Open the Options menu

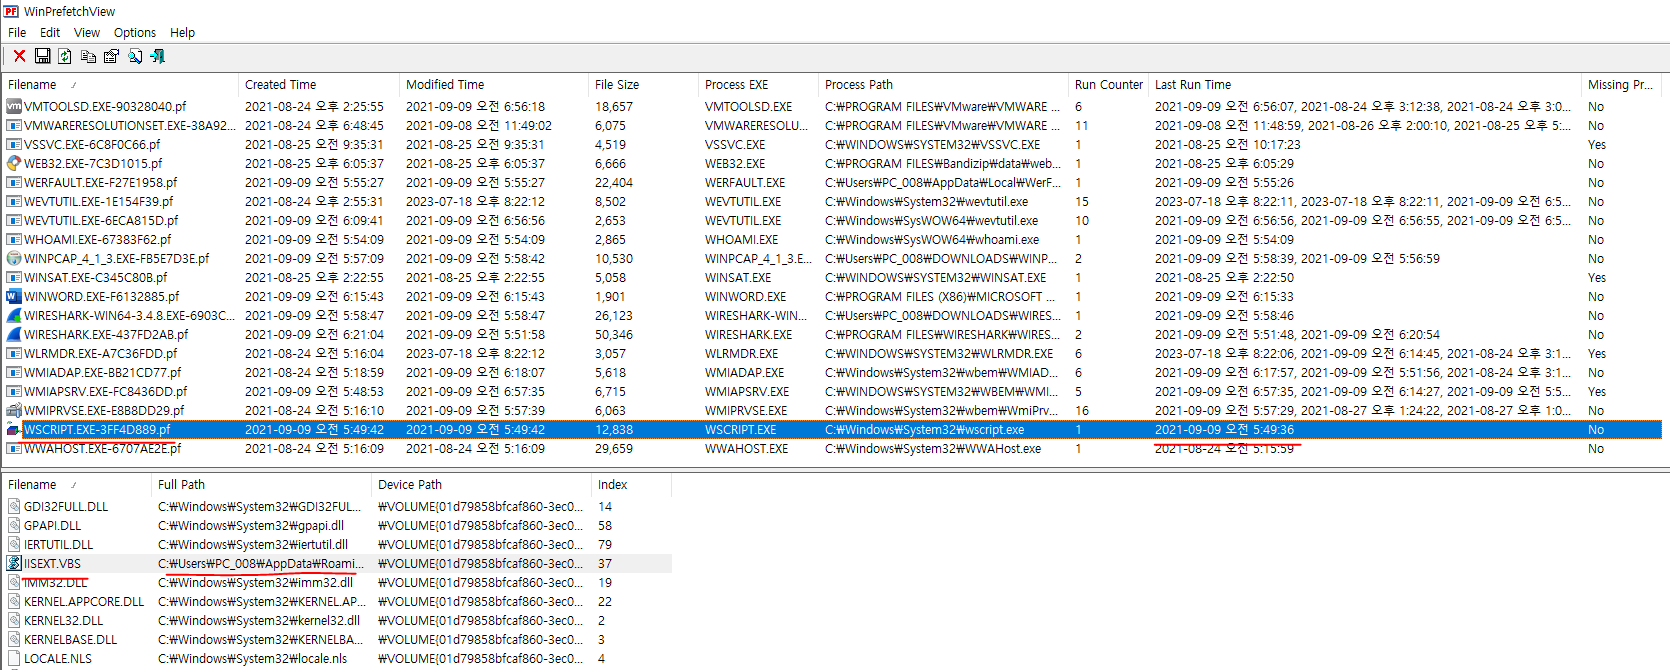135,33
